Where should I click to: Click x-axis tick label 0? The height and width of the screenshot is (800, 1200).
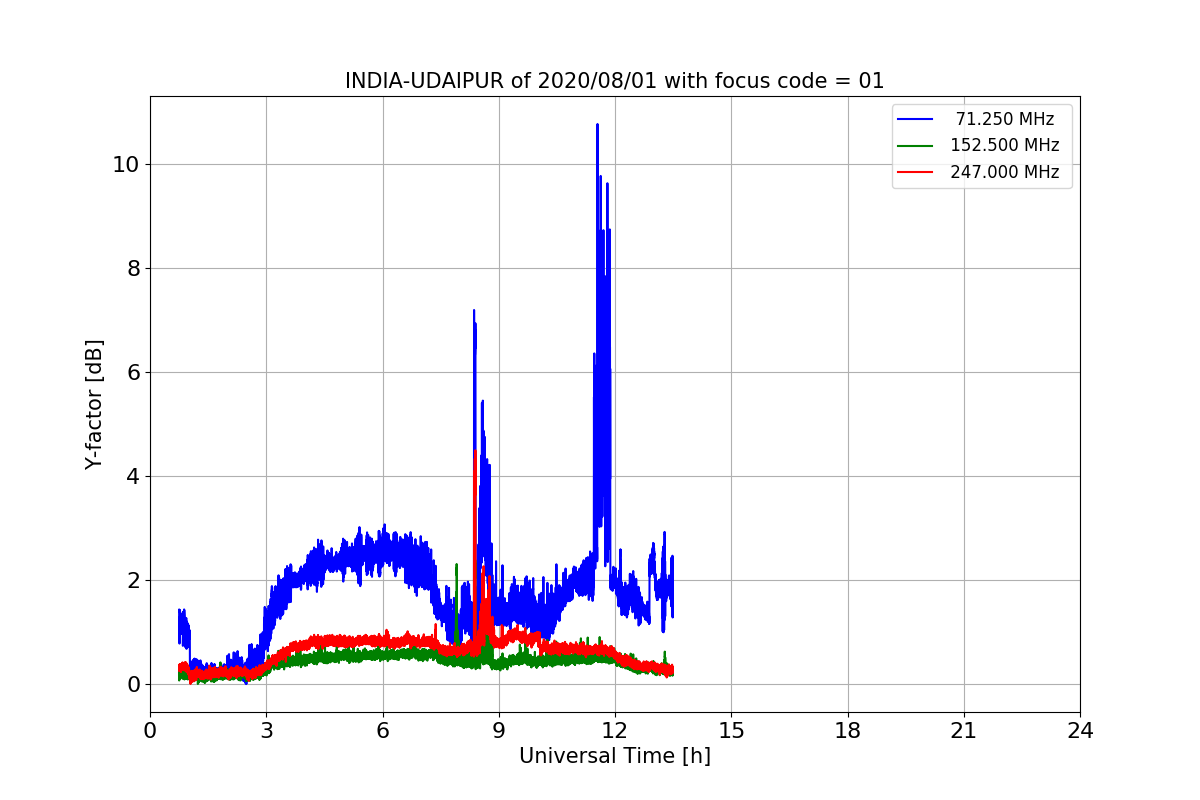150,731
